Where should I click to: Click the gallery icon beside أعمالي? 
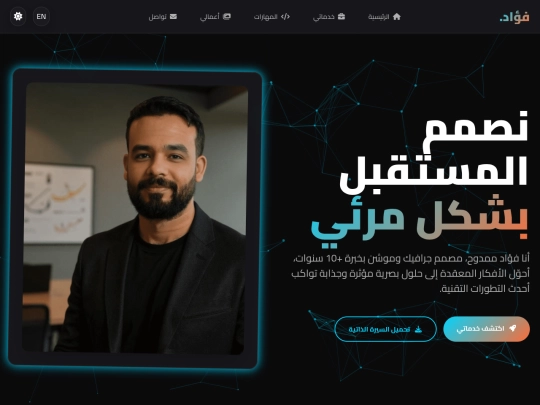click(227, 17)
